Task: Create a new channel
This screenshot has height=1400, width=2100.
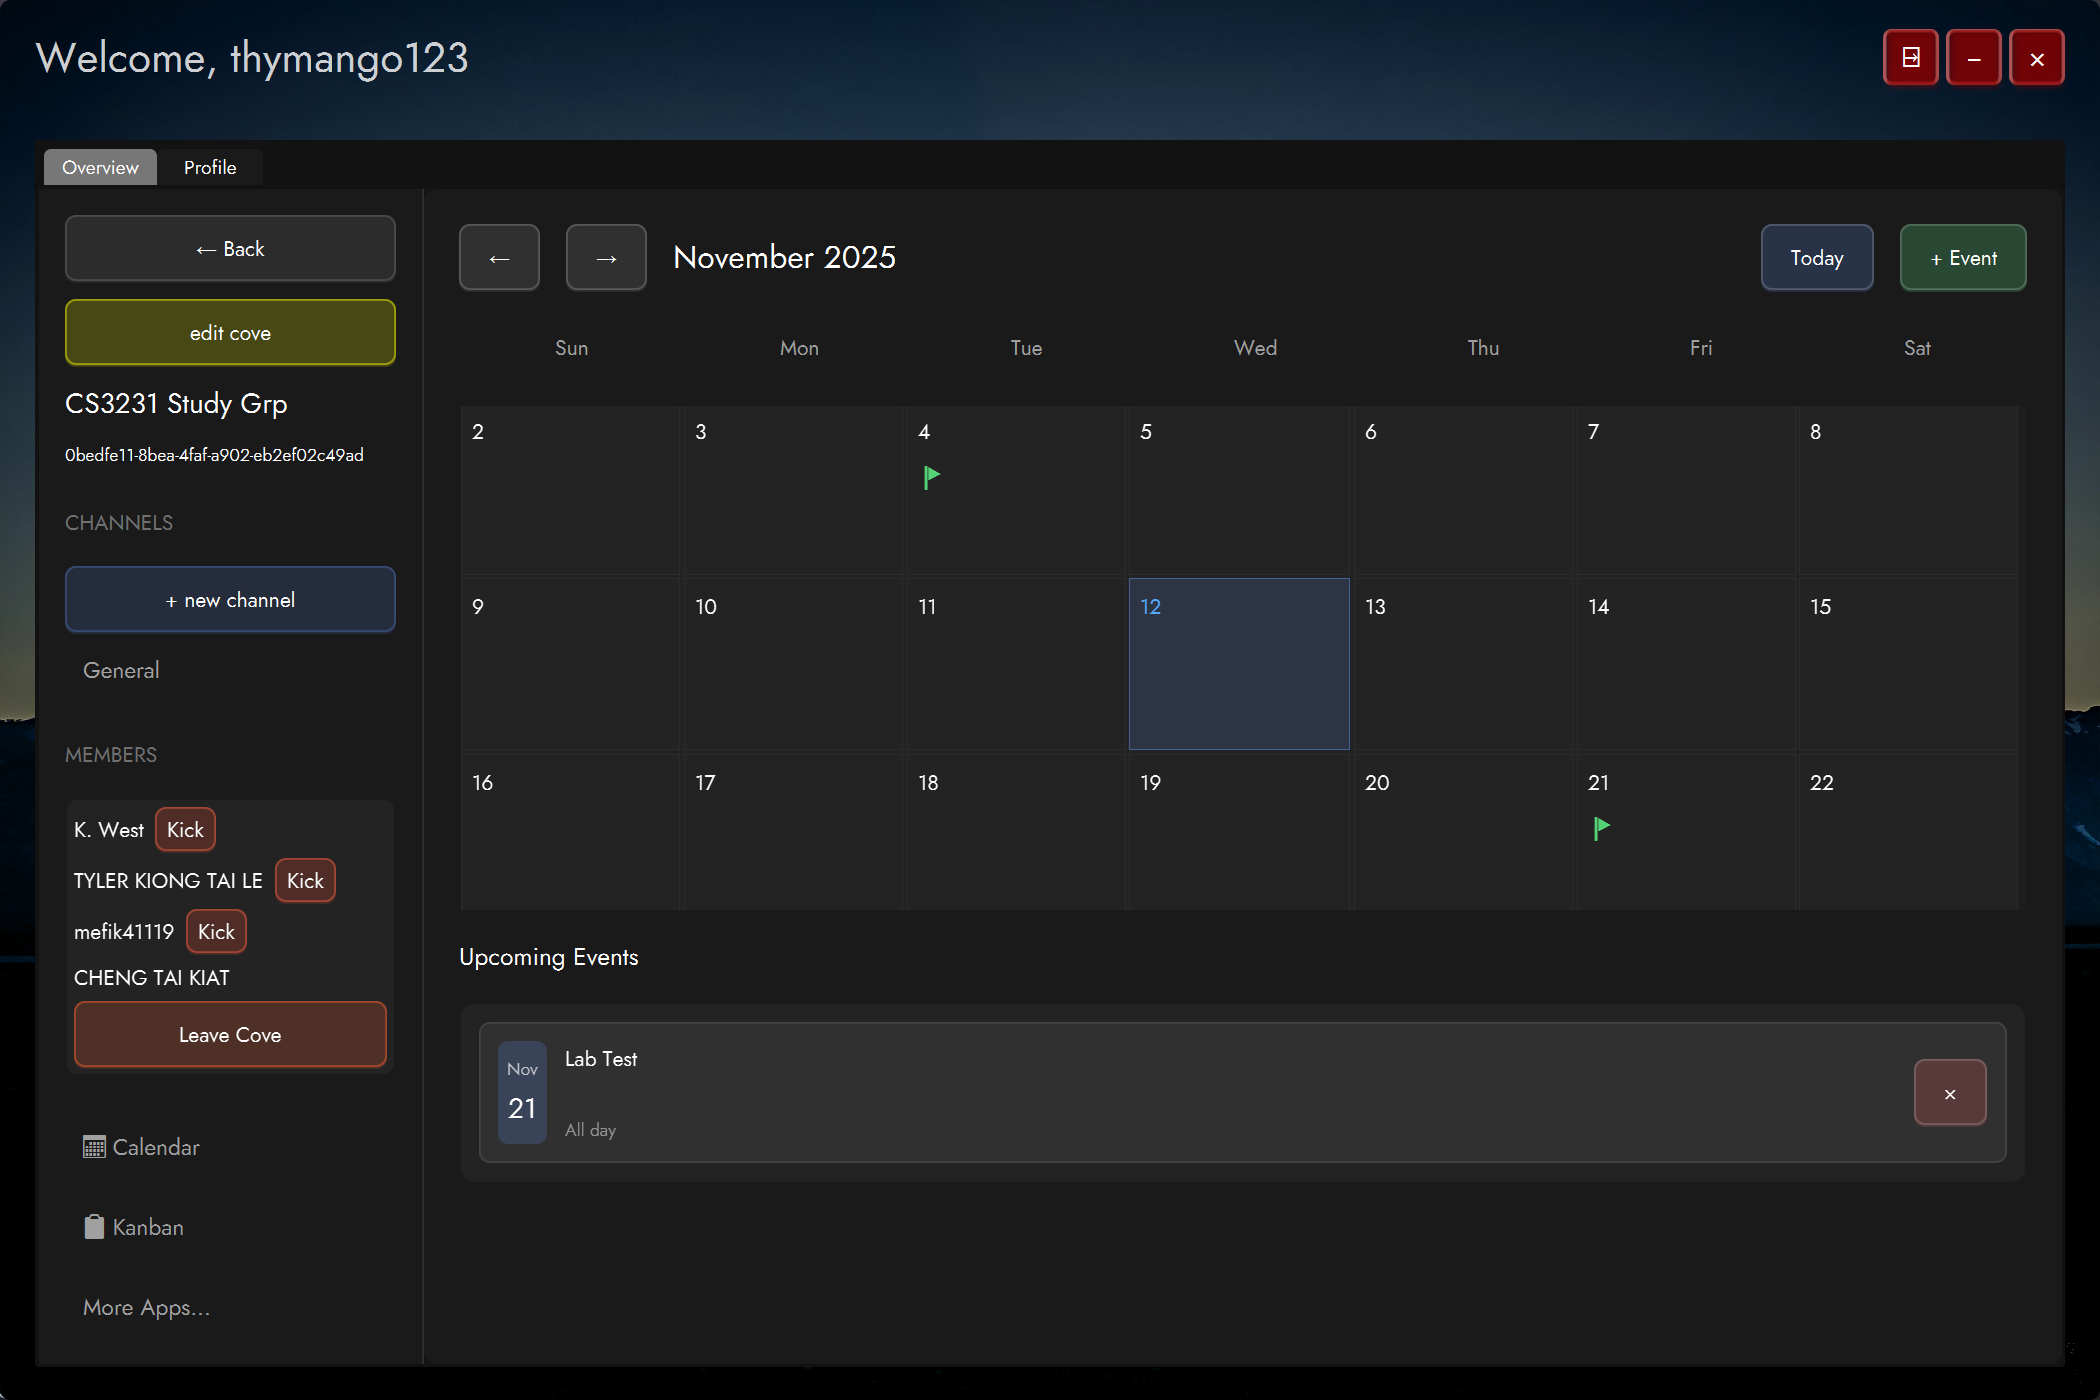Action: pyautogui.click(x=230, y=600)
